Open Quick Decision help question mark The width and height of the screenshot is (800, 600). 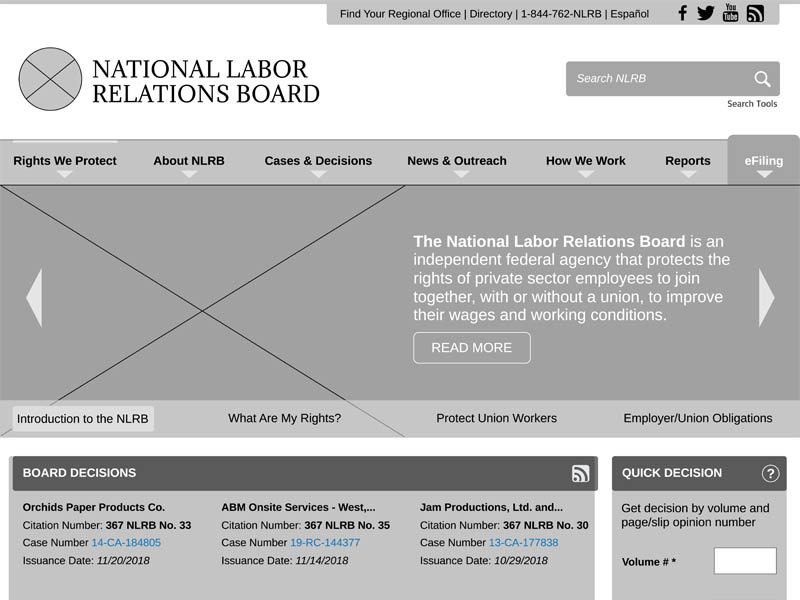770,474
